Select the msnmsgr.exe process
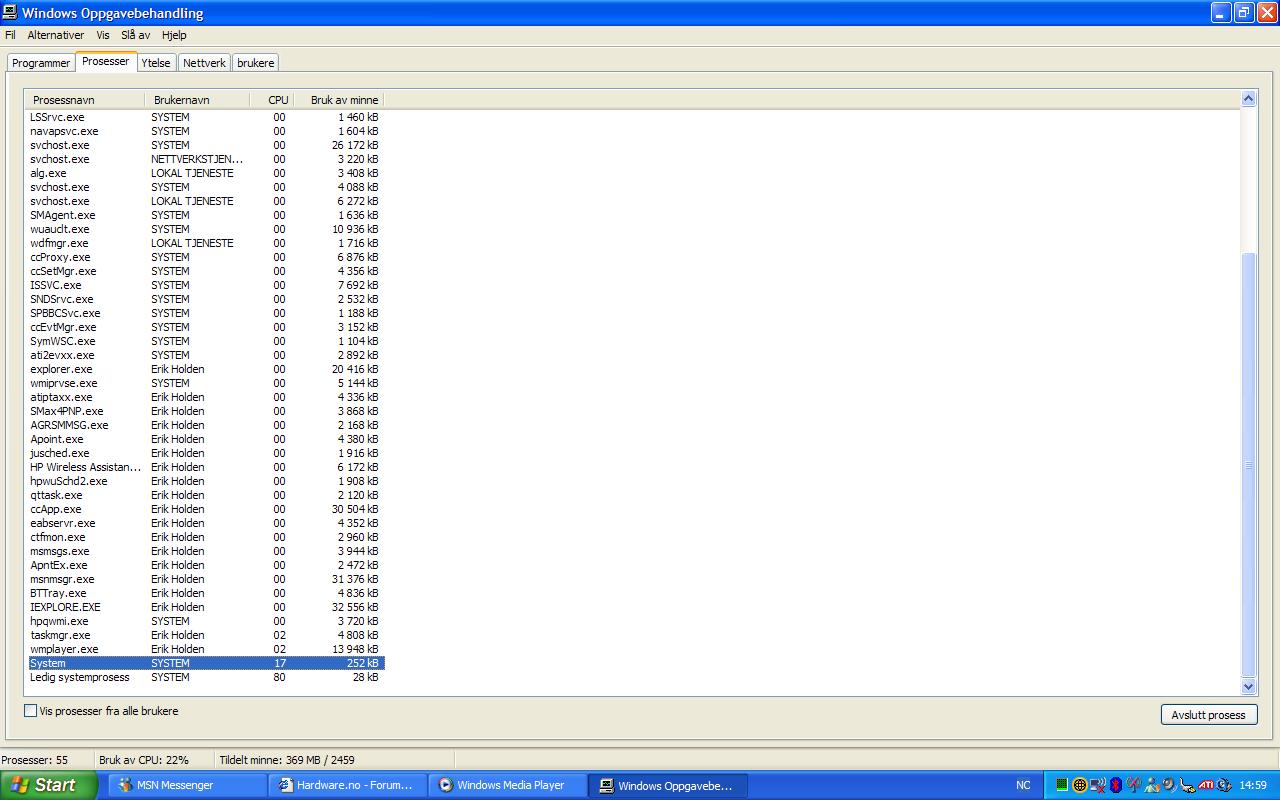This screenshot has height=800, width=1280. click(x=206, y=579)
